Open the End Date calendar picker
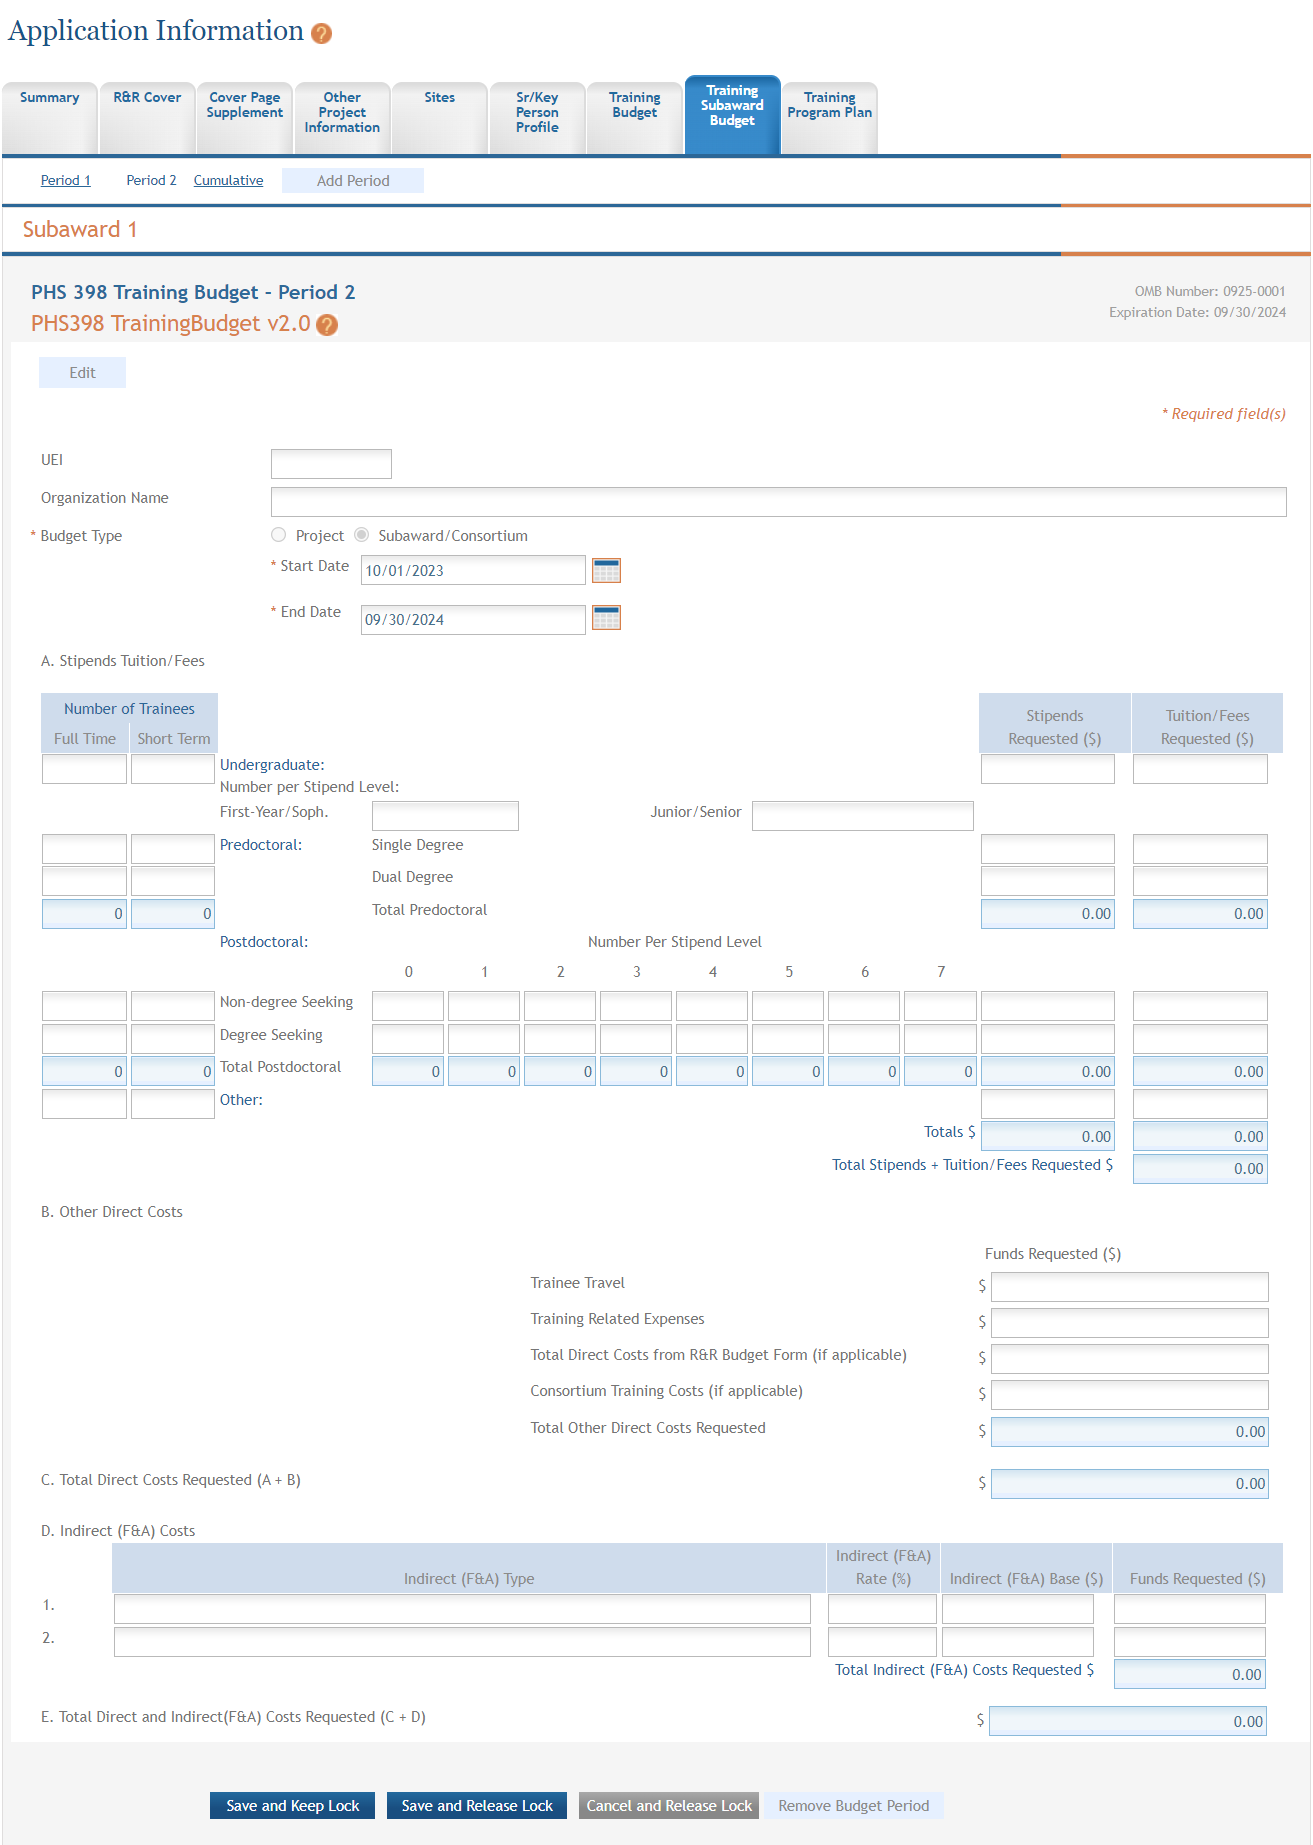The image size is (1313, 1845). (x=606, y=618)
